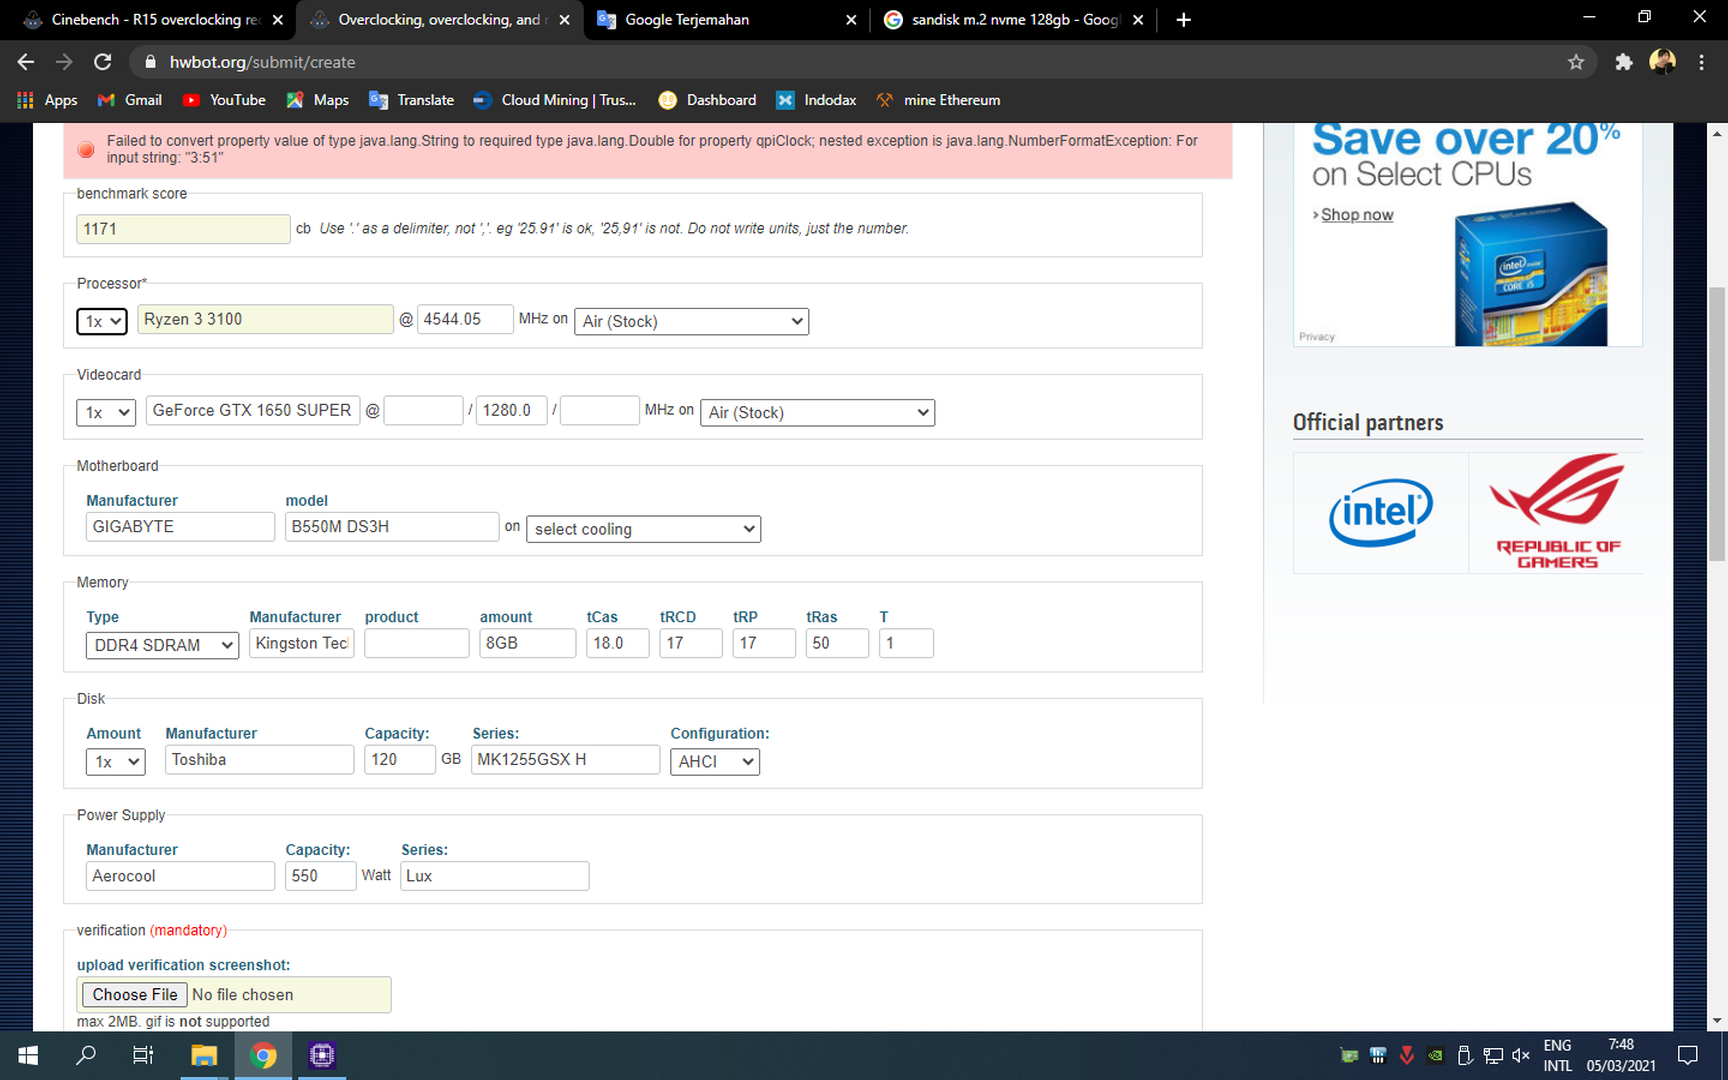This screenshot has width=1728, height=1080.
Task: Open the motherboard select cooling dropdown
Action: tap(643, 529)
